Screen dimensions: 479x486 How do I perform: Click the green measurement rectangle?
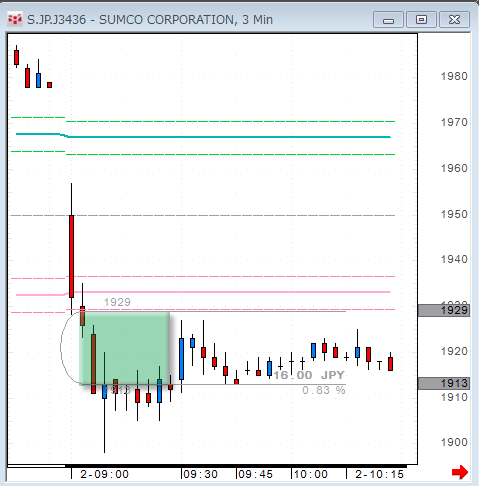(124, 348)
